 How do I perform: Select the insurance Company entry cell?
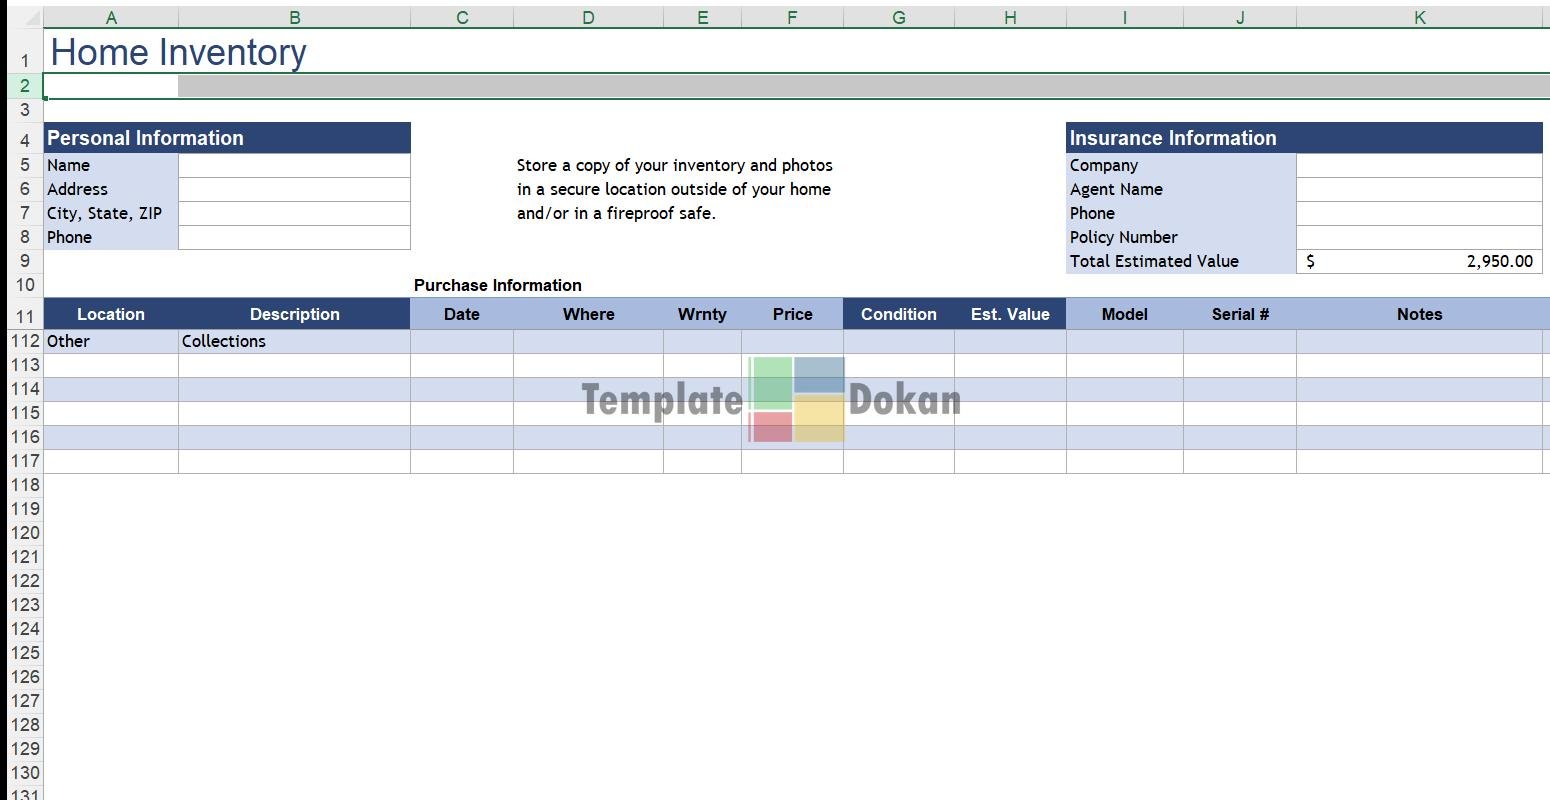[x=1418, y=165]
